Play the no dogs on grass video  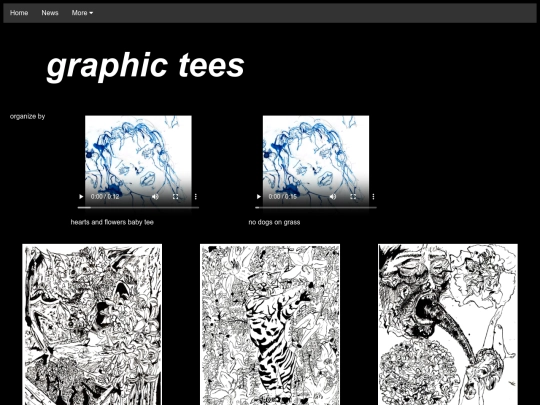point(259,197)
